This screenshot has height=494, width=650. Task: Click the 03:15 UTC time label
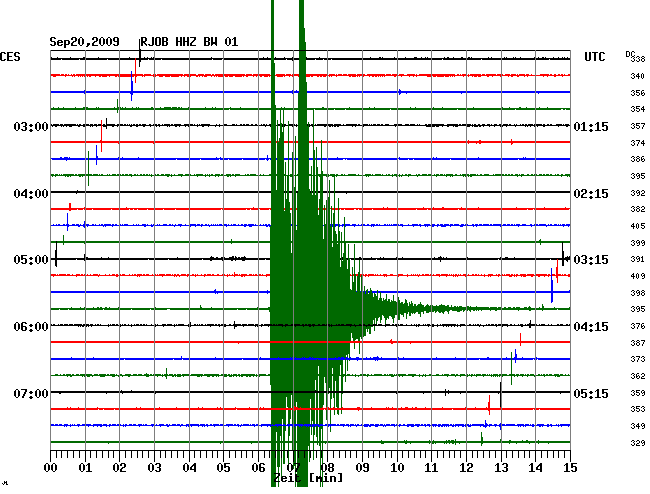(591, 260)
